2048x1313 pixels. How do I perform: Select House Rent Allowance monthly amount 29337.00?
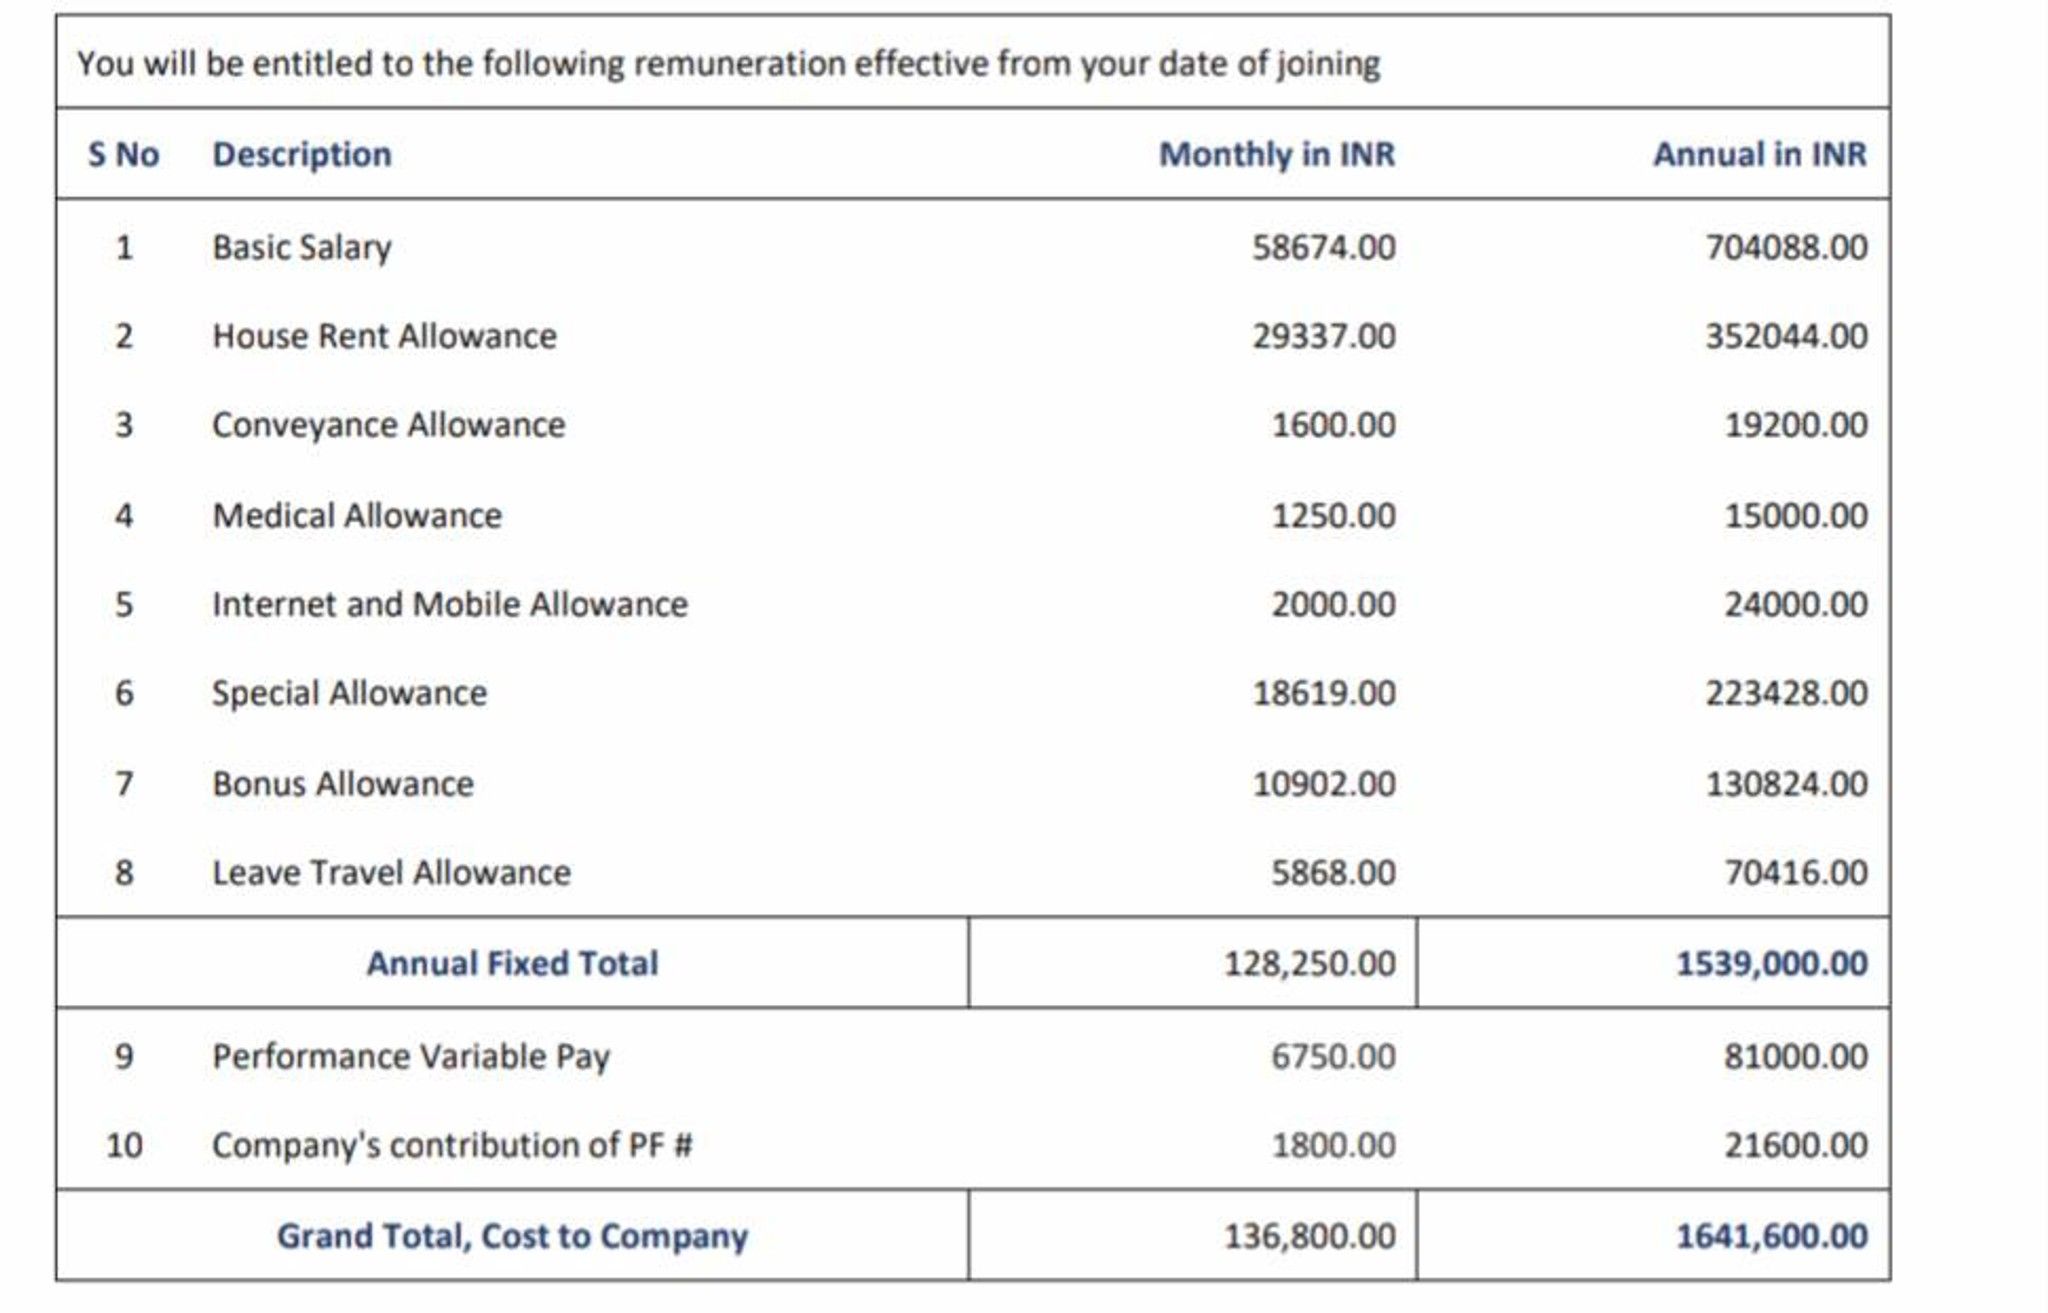(x=1324, y=336)
